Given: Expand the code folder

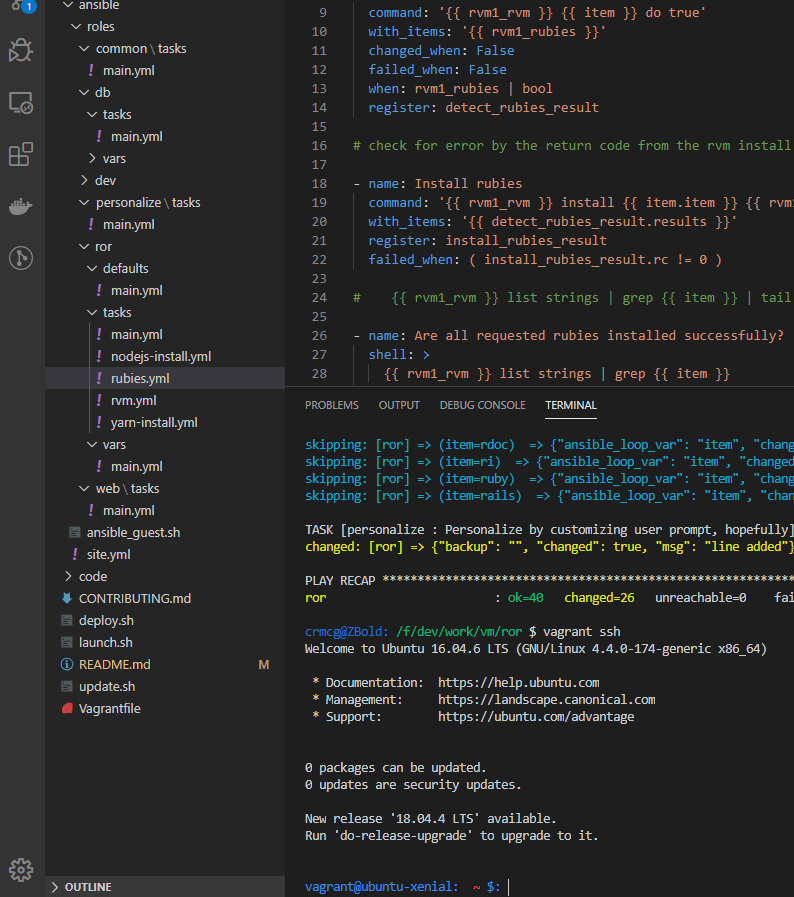Looking at the screenshot, I should 68,576.
